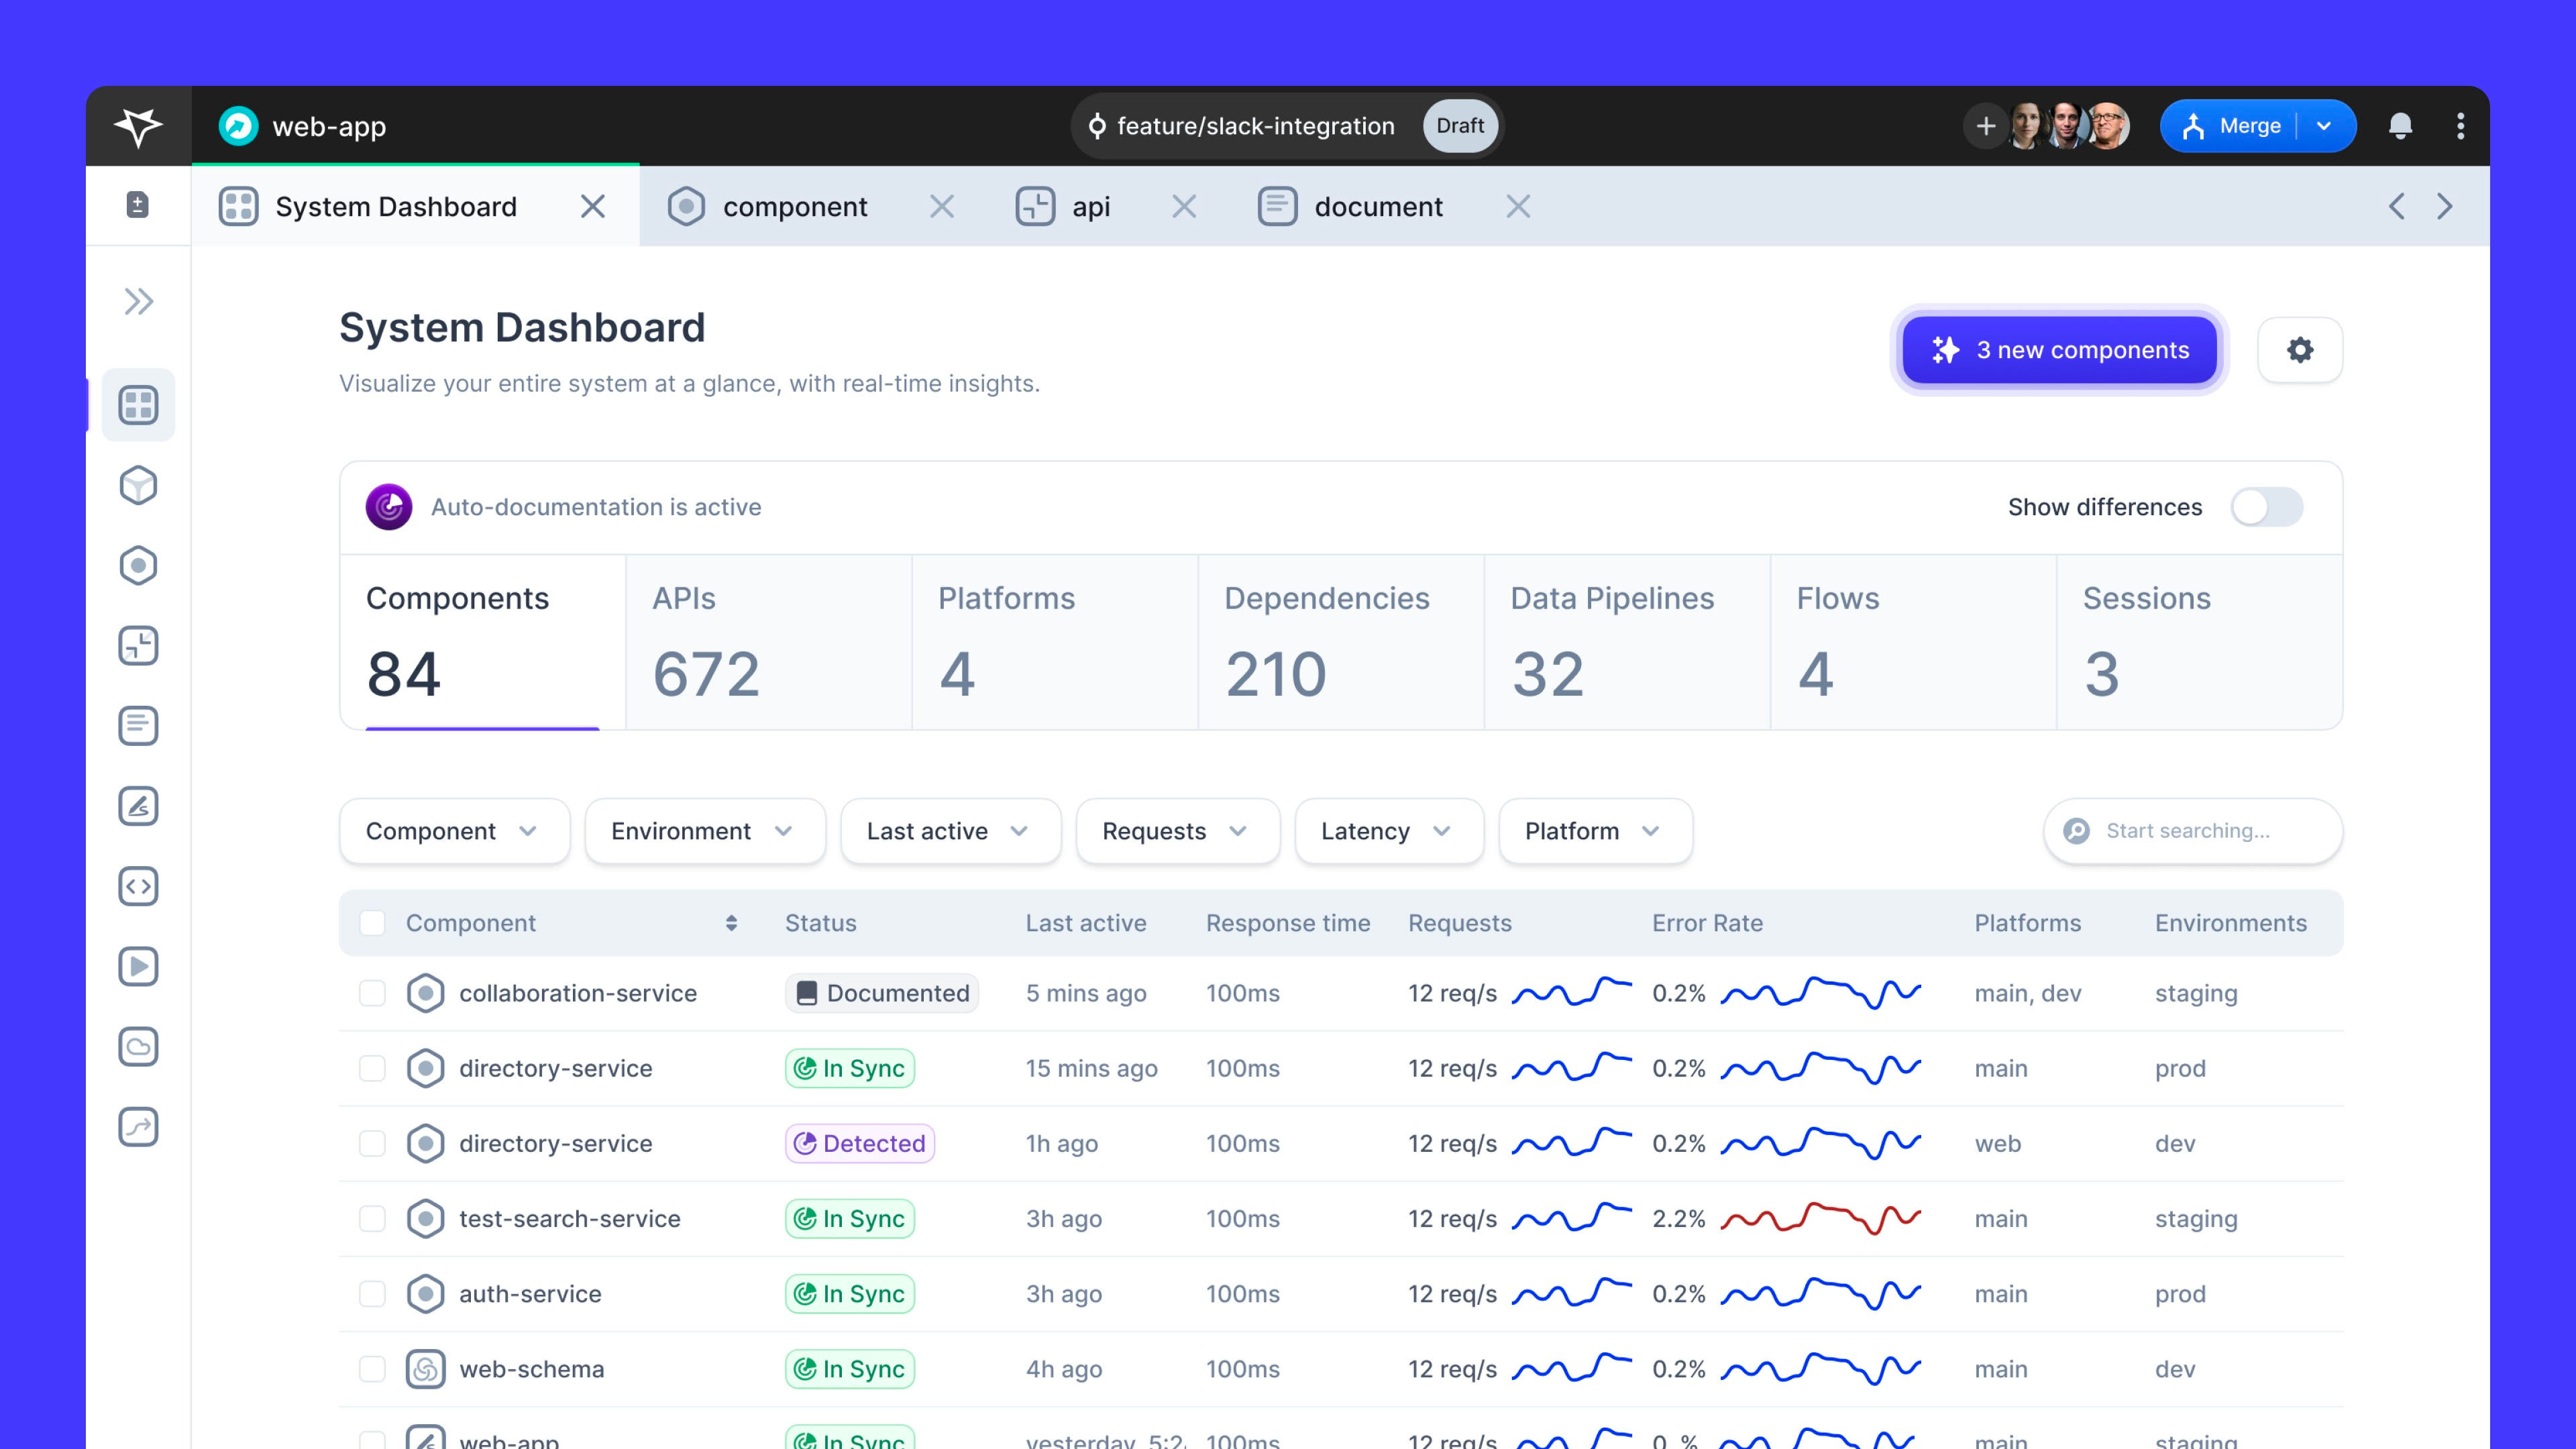Select the Flows stat tab
Viewport: 2576px width, 1449px height.
point(1913,643)
